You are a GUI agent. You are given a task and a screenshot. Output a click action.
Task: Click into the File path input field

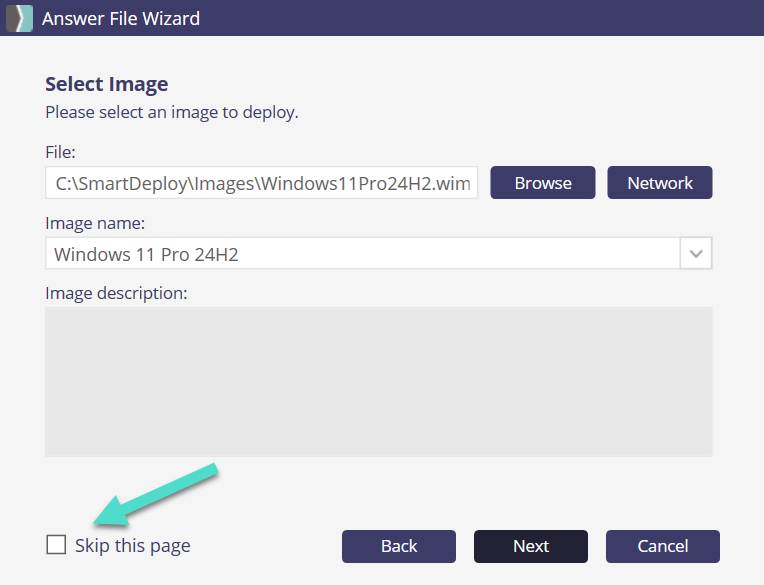coord(261,183)
